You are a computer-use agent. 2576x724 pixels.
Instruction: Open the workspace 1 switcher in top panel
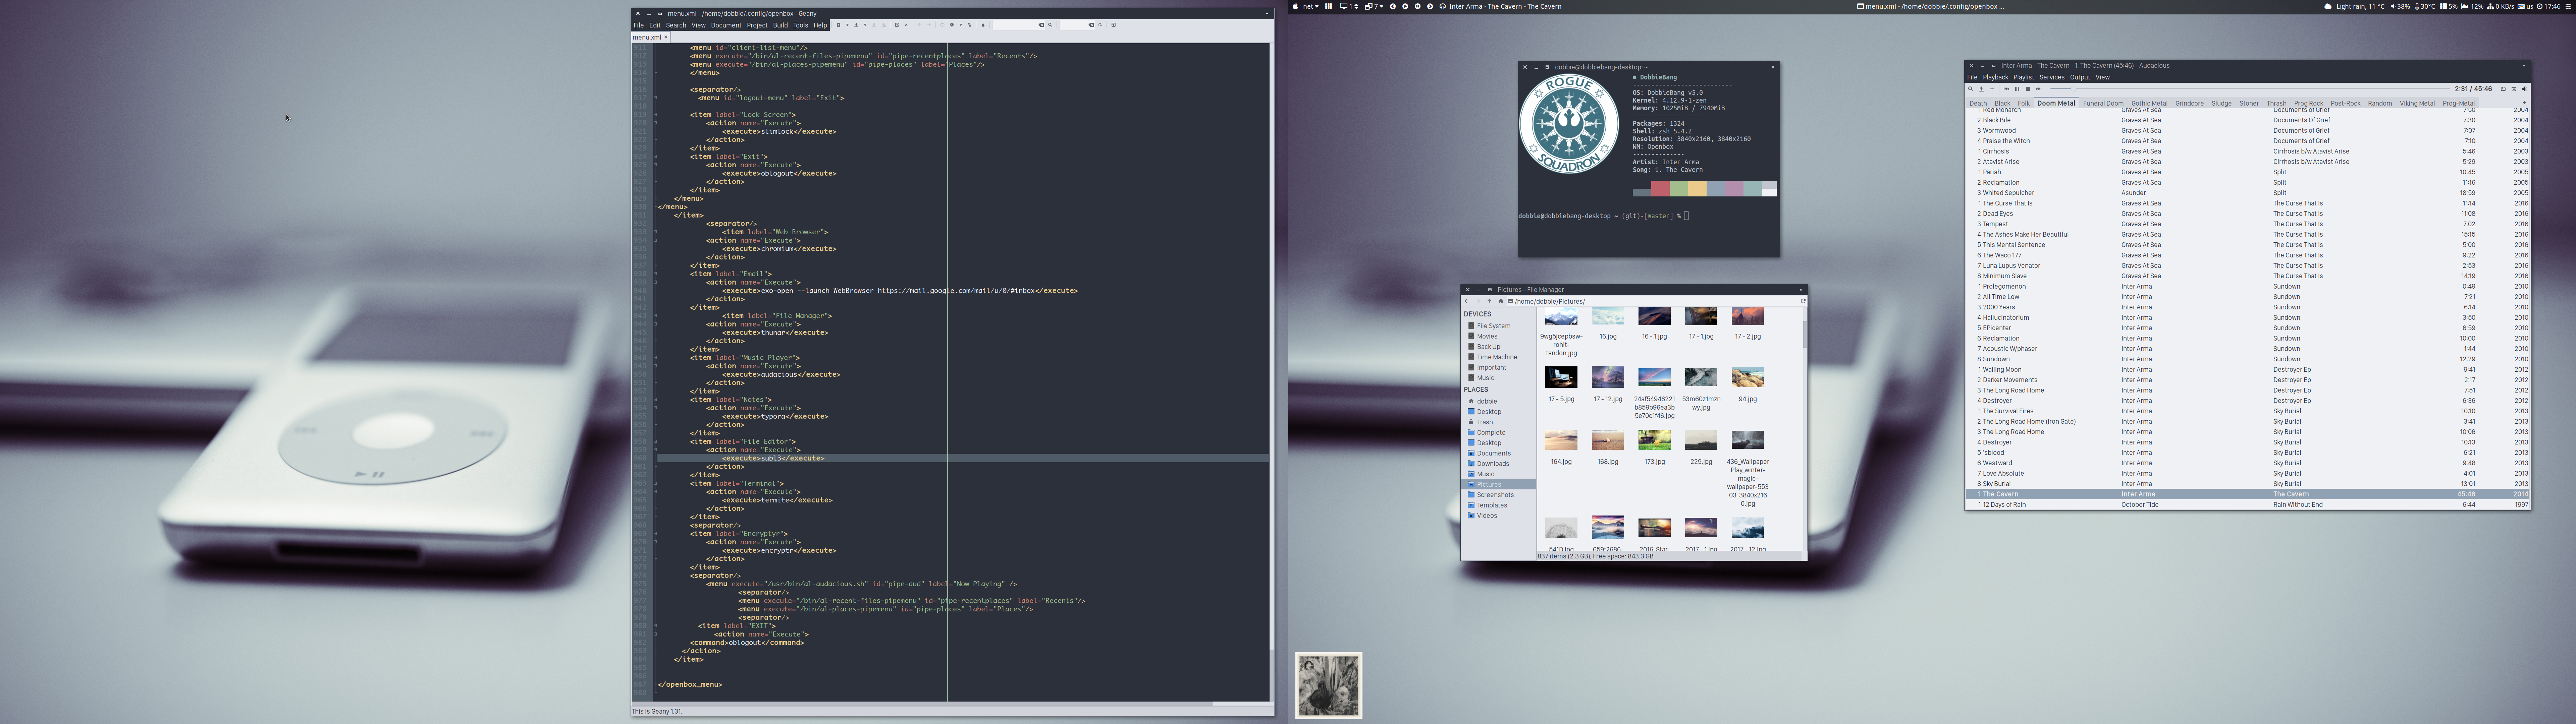click(x=1349, y=6)
